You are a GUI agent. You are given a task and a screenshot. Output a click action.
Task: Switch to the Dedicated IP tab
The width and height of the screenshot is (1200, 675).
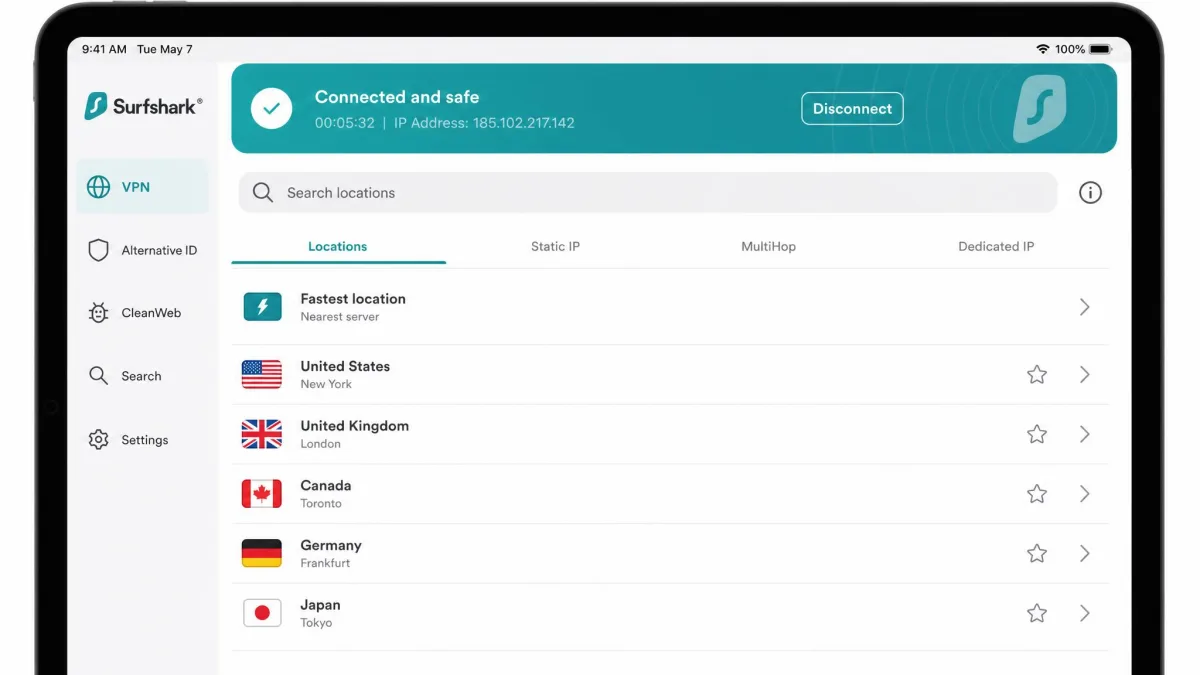click(996, 246)
